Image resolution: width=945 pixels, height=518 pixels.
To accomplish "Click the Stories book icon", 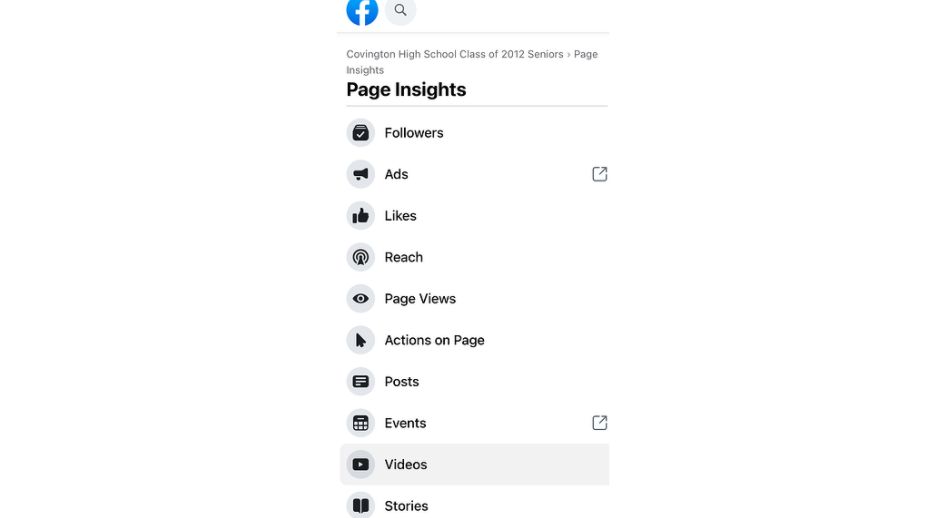I will pyautogui.click(x=360, y=505).
